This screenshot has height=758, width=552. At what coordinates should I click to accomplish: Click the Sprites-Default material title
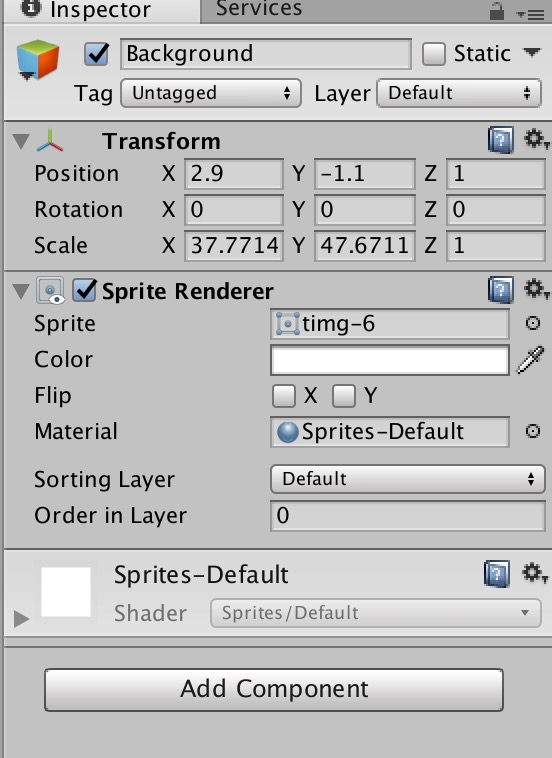[201, 575]
